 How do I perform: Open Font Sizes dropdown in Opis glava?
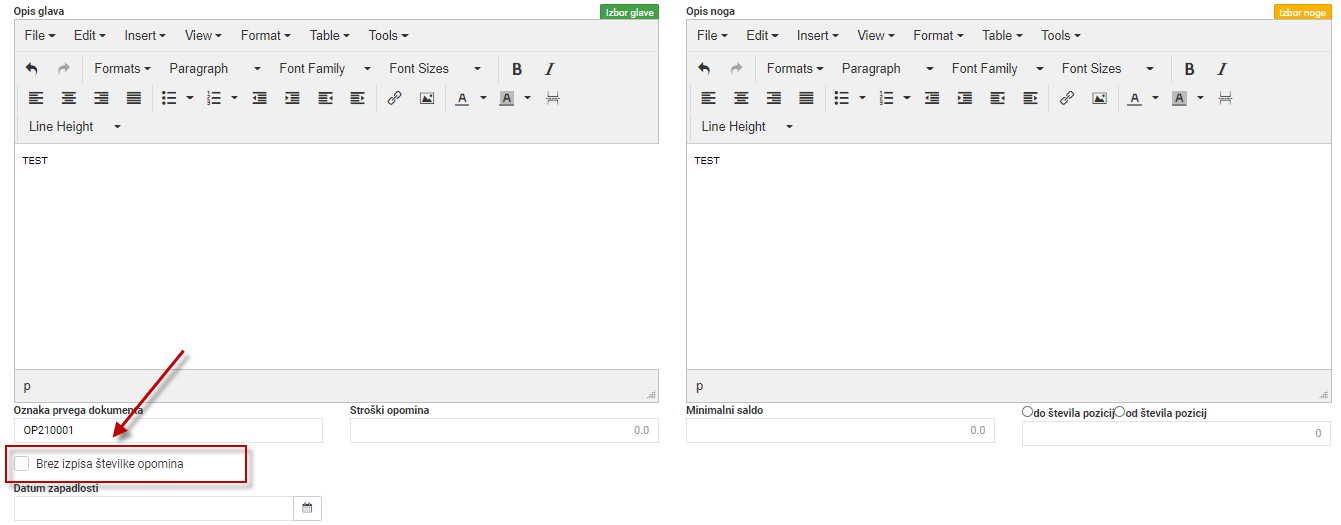[435, 69]
